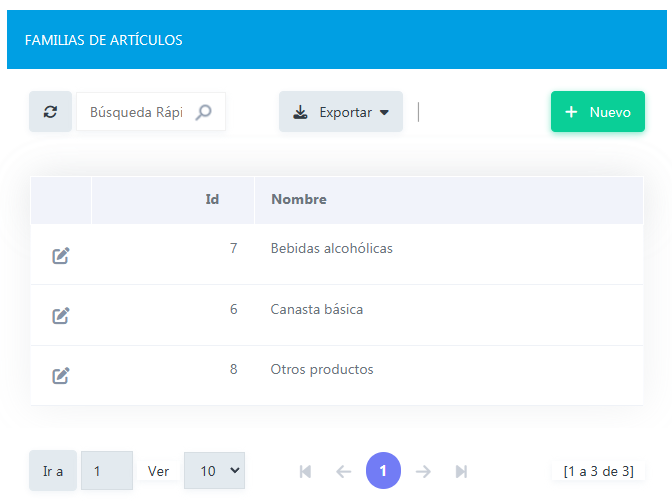Go to the previous page arrow
The height and width of the screenshot is (501, 672).
point(343,471)
